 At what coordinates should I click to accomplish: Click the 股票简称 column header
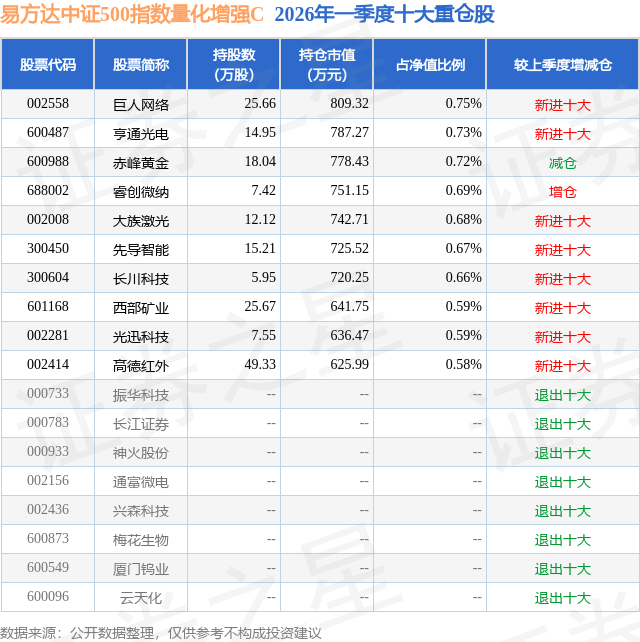[141, 64]
